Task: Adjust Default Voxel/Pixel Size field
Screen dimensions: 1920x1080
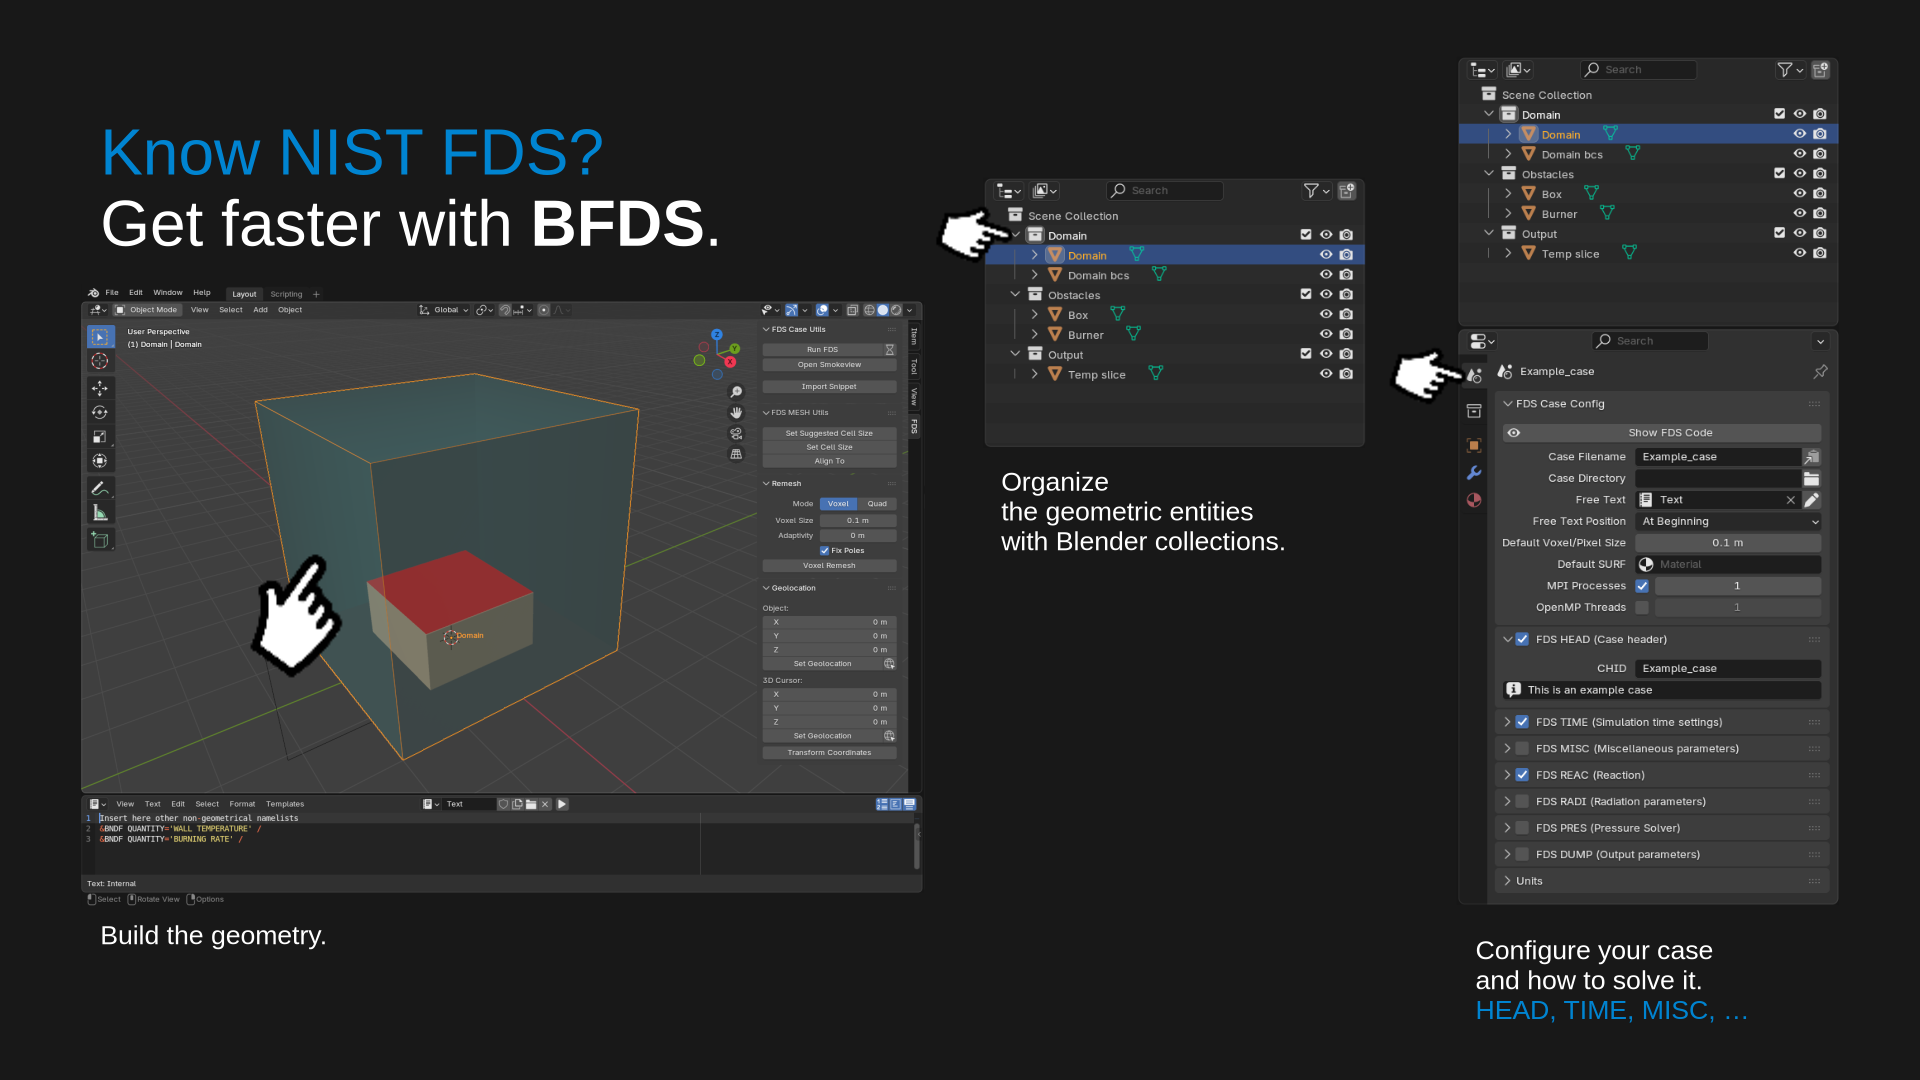Action: 1728,543
